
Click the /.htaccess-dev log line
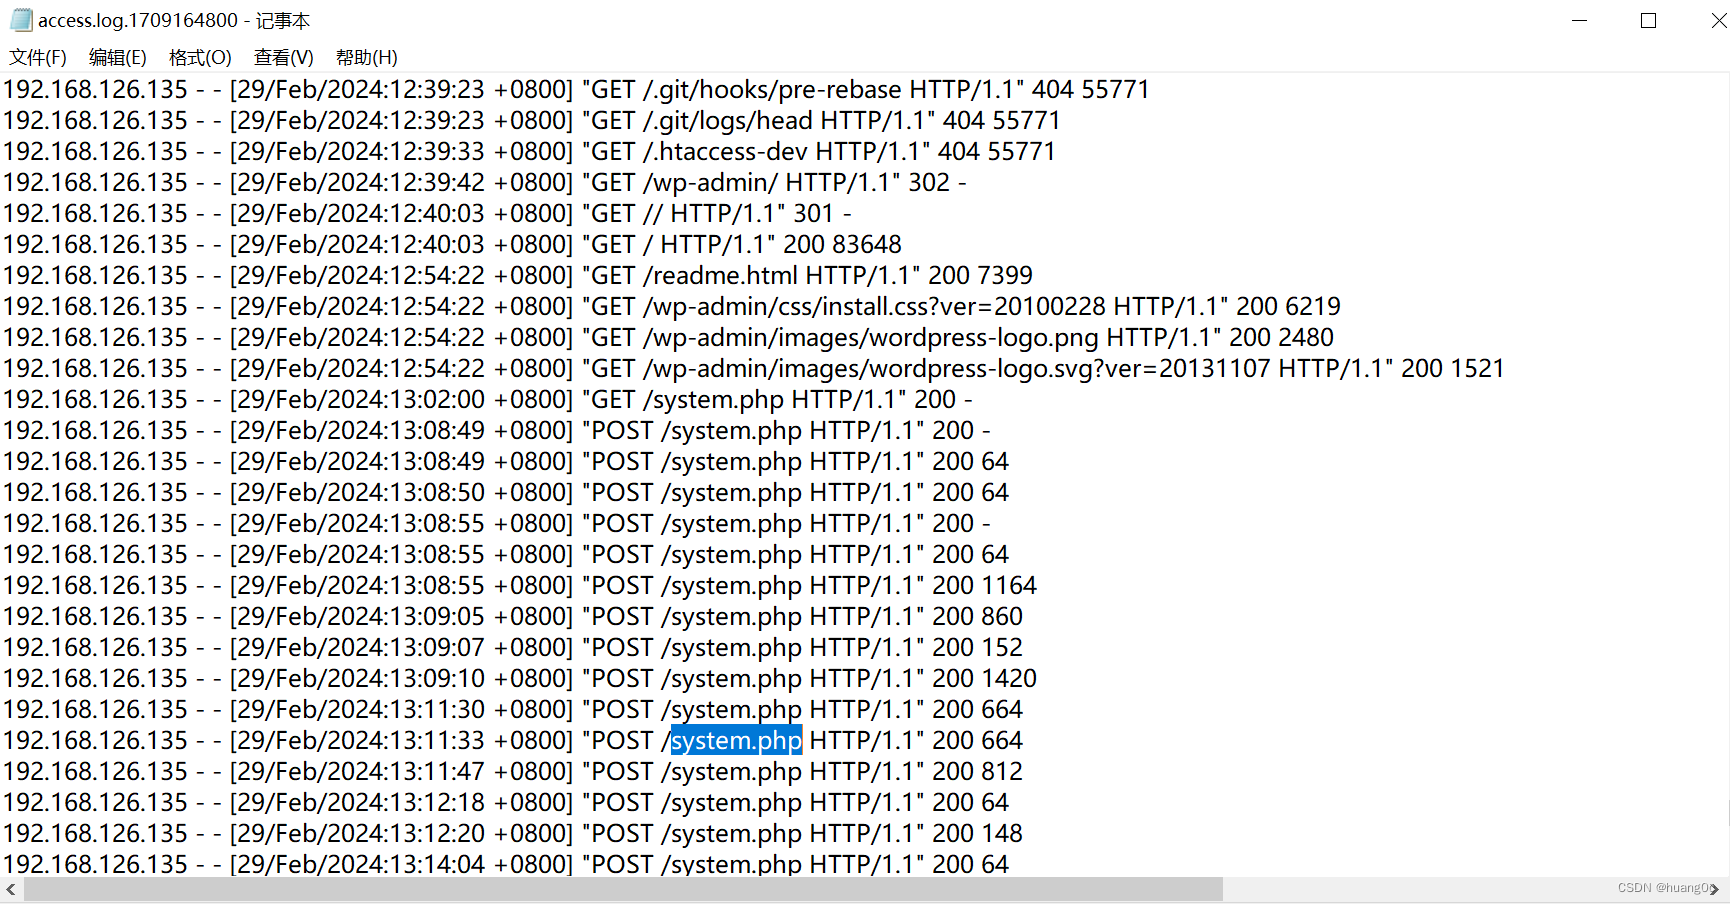point(529,152)
